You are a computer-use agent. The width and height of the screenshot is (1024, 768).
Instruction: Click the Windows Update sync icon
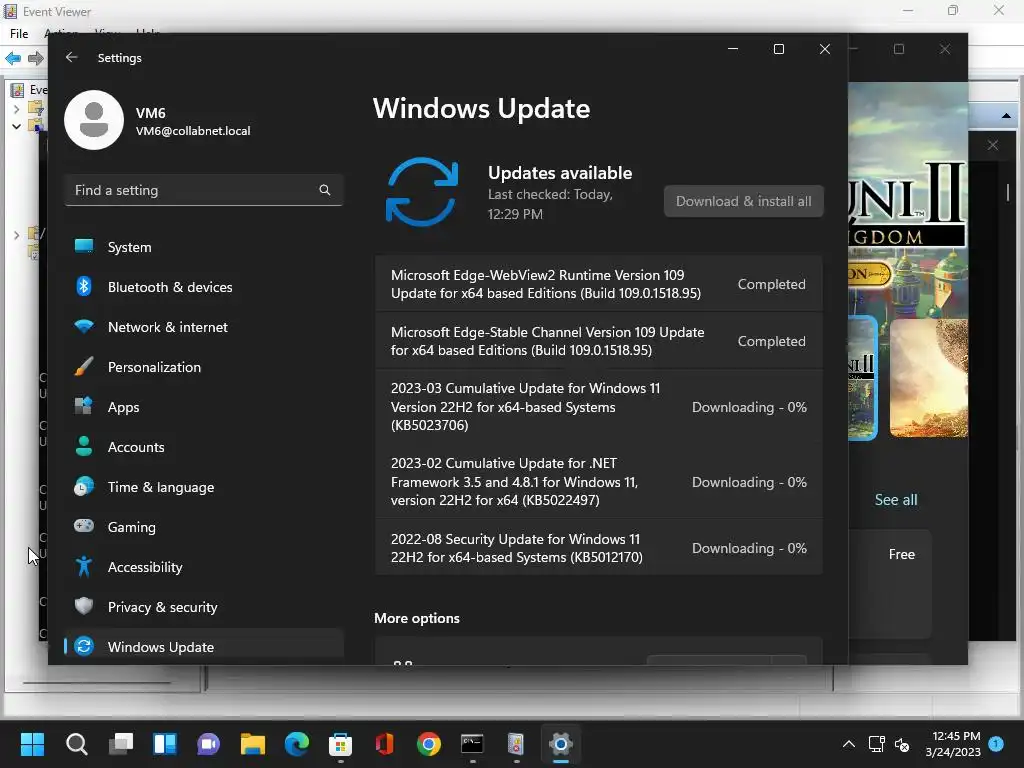[422, 192]
